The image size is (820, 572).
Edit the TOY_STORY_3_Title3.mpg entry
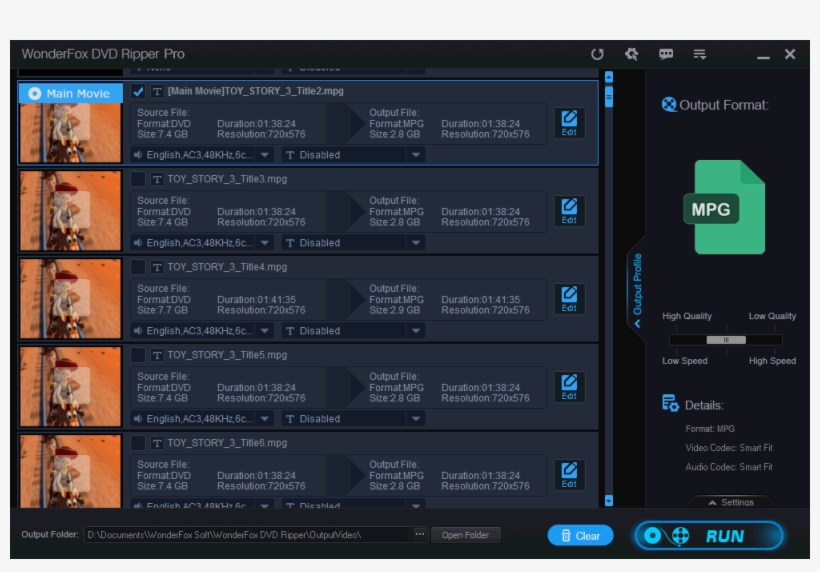click(569, 211)
